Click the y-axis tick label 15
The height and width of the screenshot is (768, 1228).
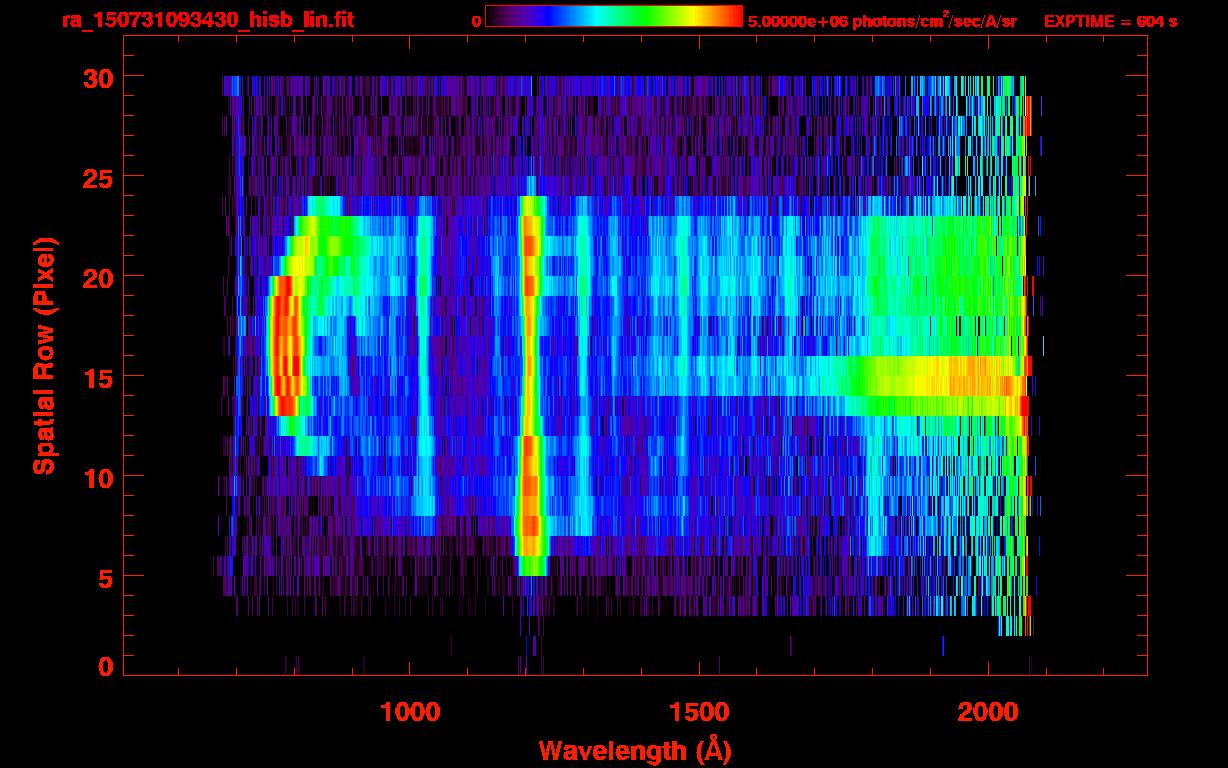tap(97, 377)
